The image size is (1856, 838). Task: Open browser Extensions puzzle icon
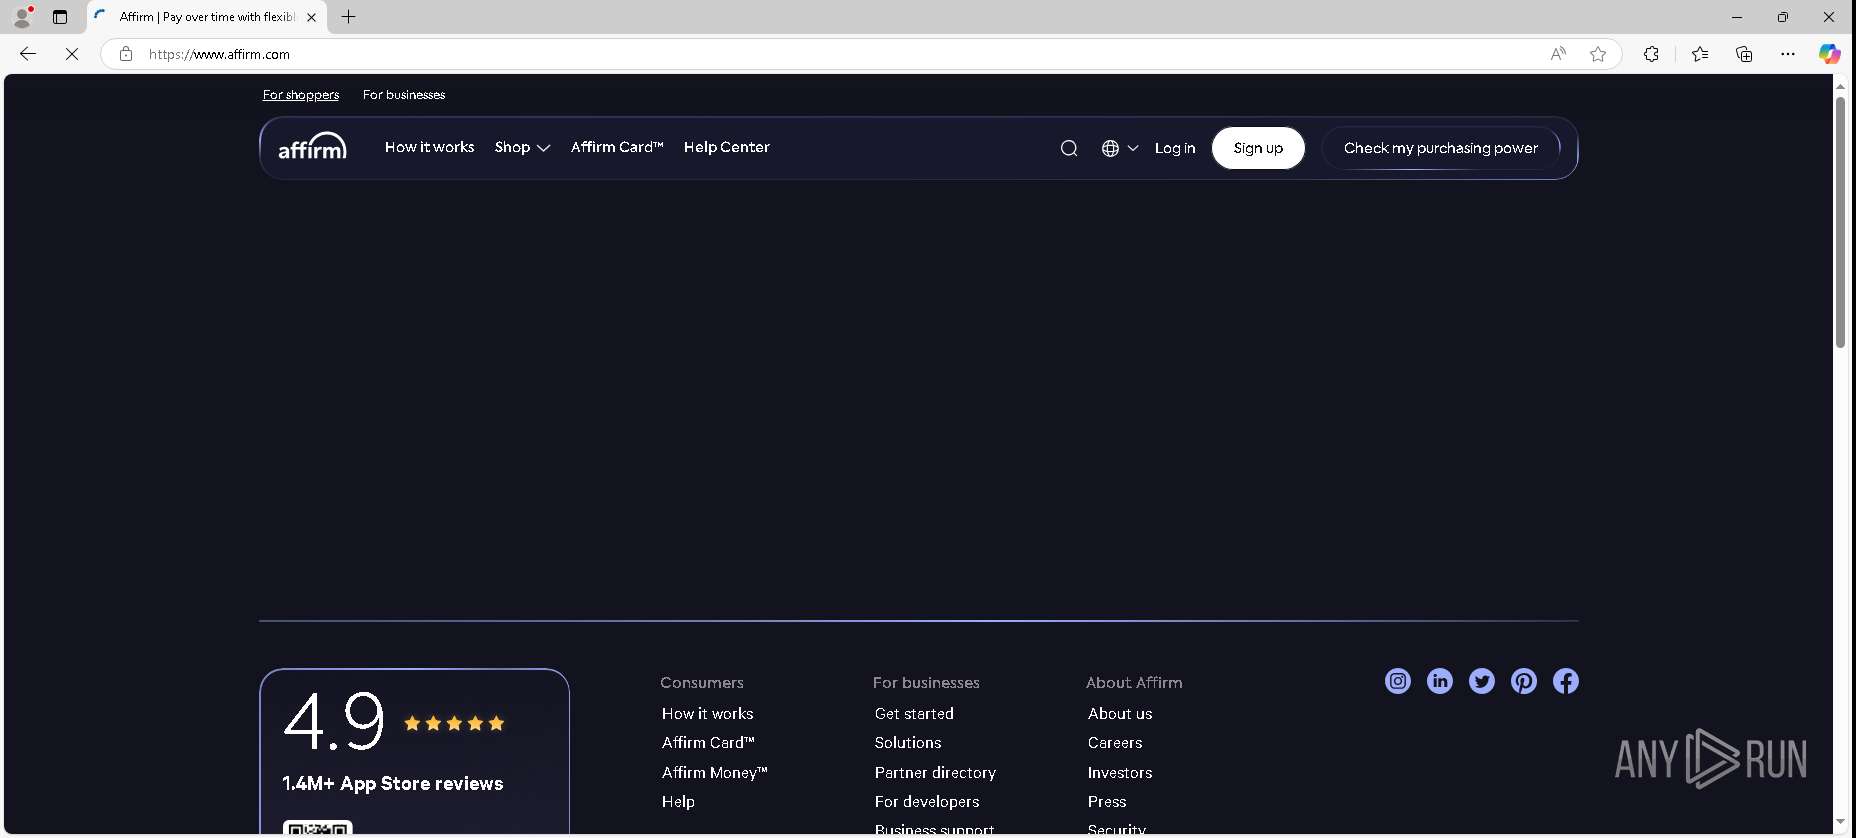coord(1651,54)
